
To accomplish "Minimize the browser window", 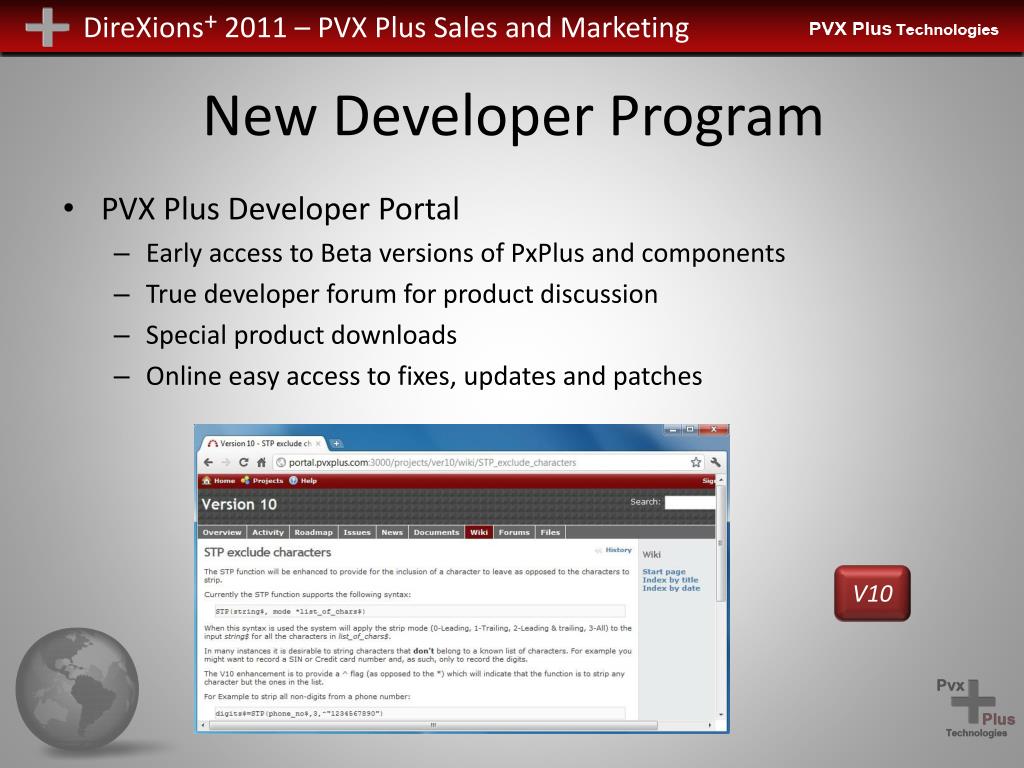I will tap(673, 430).
